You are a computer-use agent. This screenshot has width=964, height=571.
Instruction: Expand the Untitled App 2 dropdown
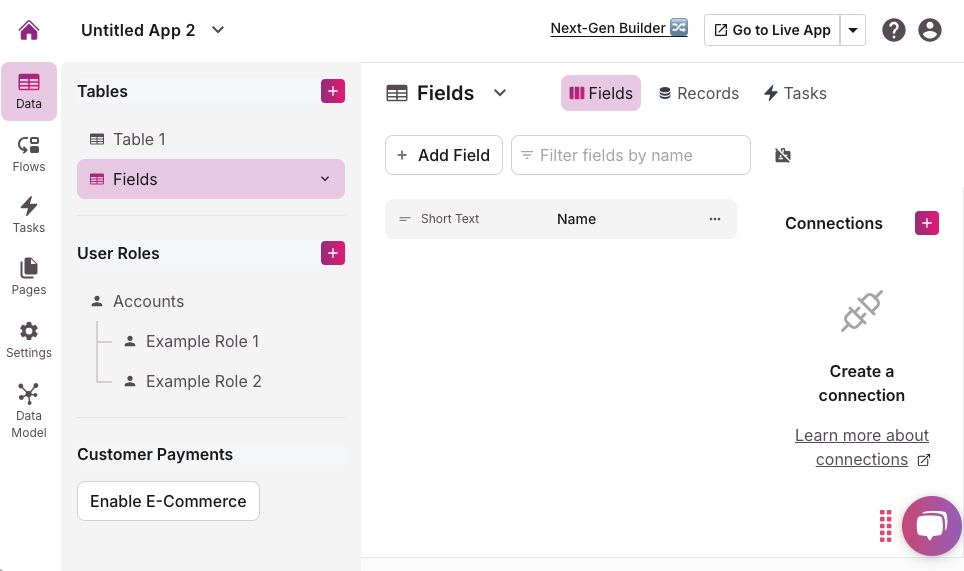(x=218, y=30)
